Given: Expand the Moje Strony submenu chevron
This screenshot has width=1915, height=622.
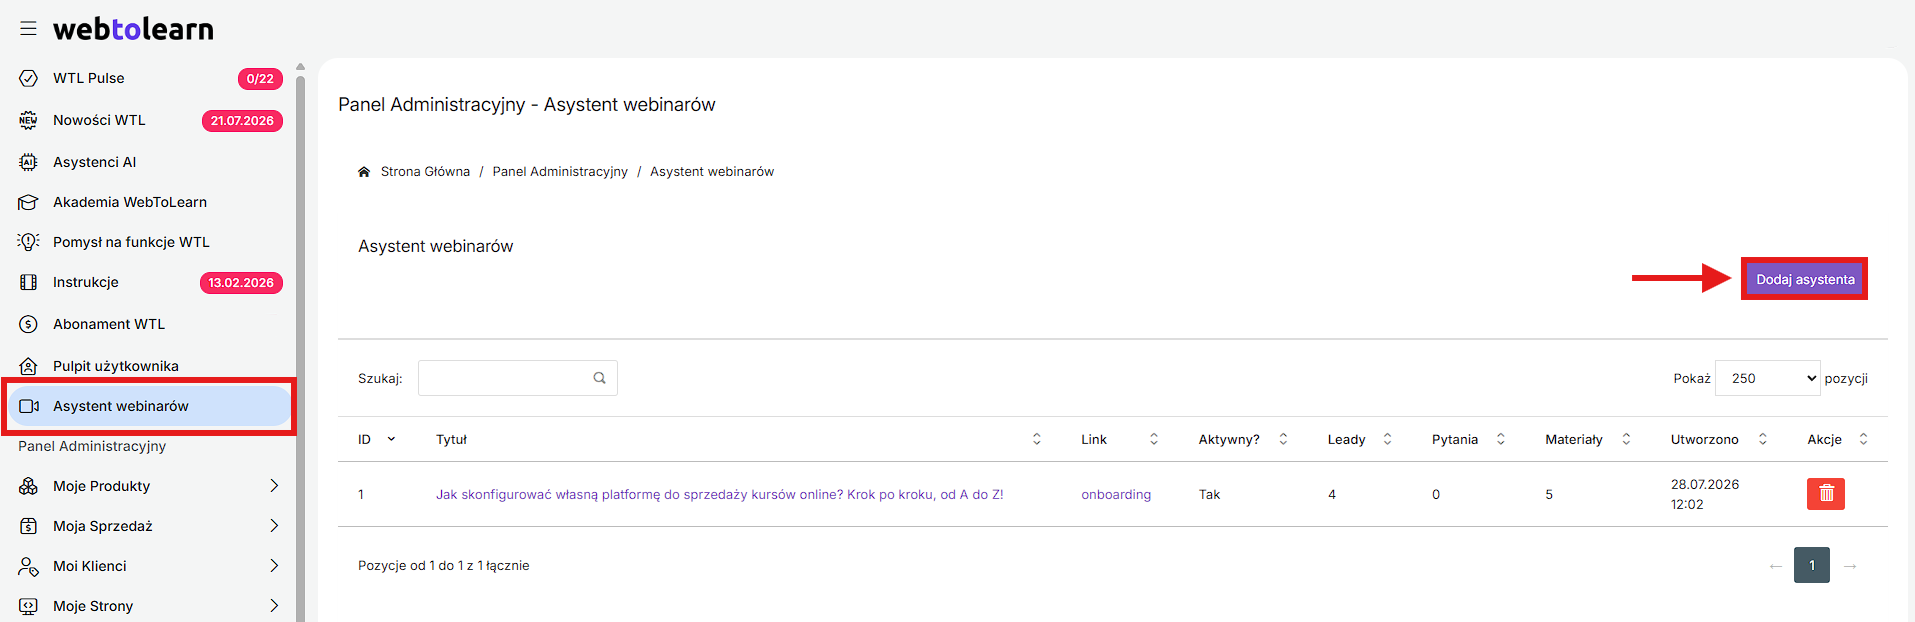Looking at the screenshot, I should (x=274, y=606).
